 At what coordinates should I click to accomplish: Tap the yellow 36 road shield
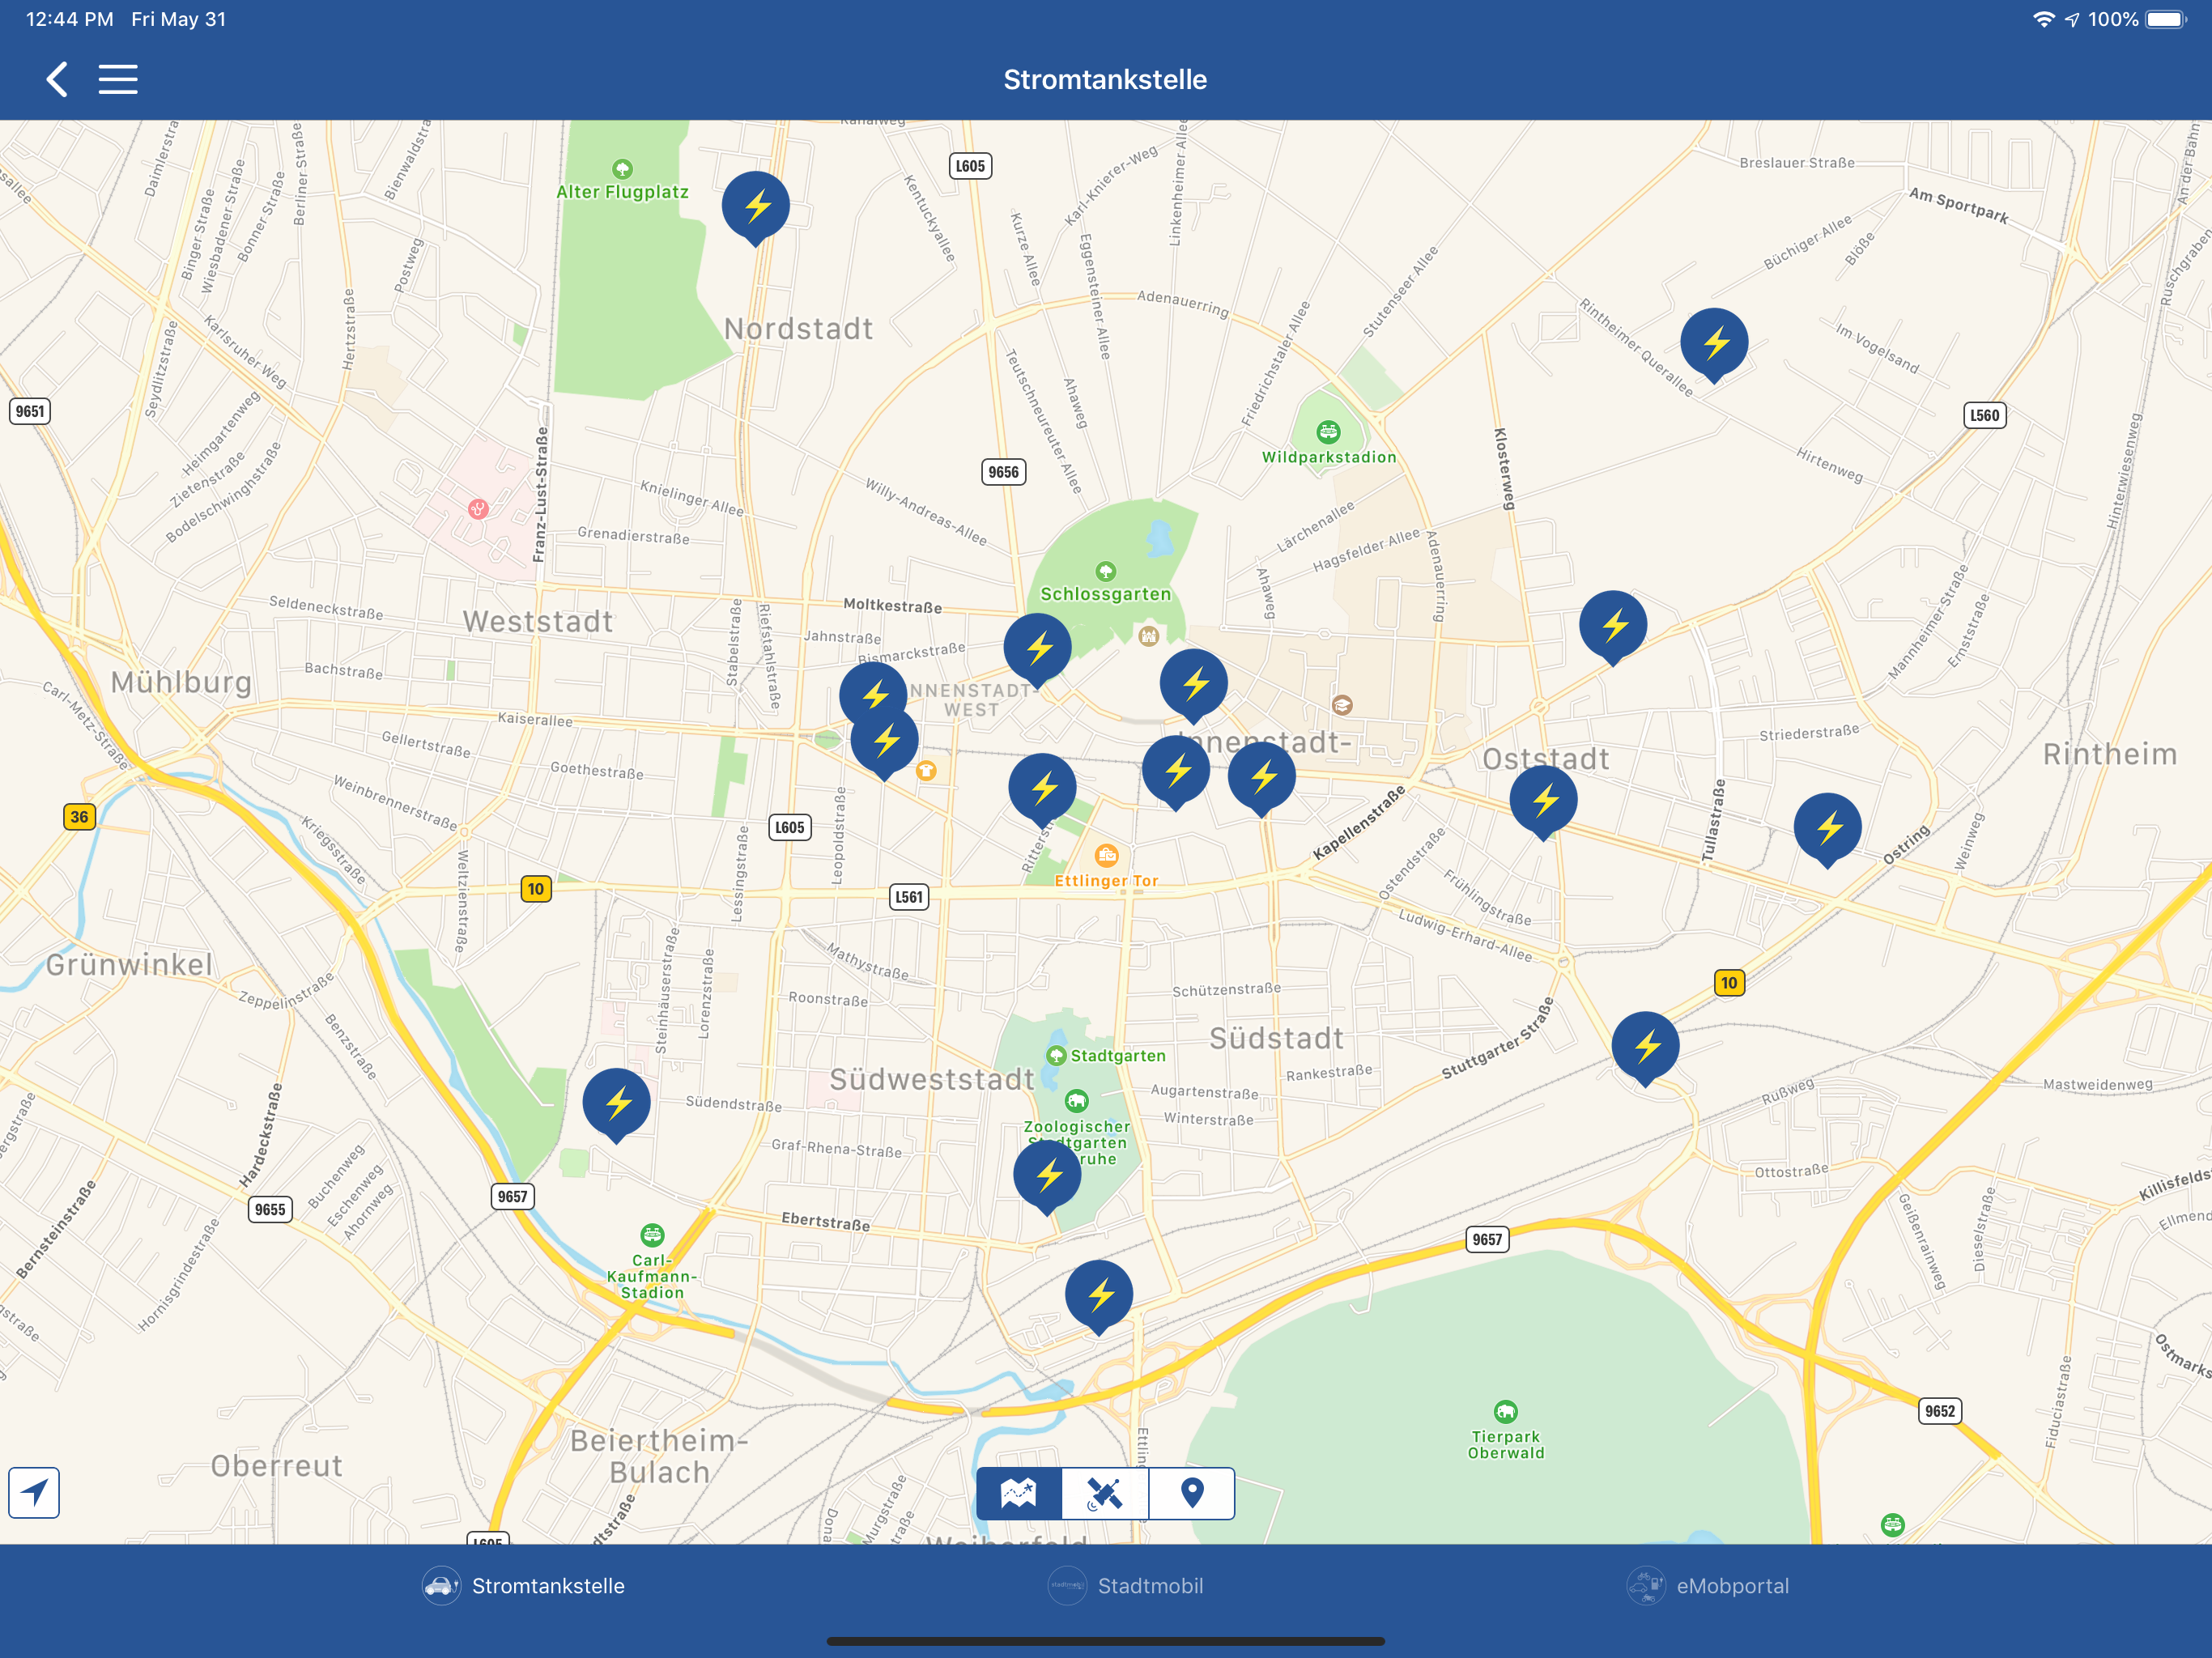(x=79, y=817)
